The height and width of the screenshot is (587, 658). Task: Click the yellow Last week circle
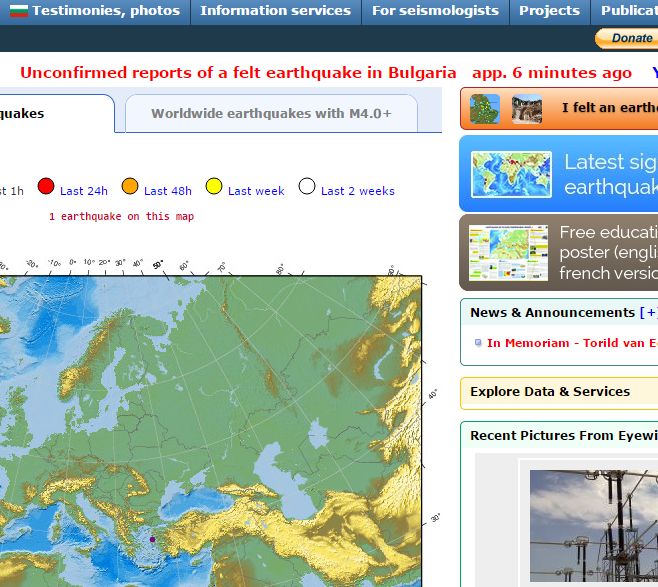pyautogui.click(x=214, y=186)
